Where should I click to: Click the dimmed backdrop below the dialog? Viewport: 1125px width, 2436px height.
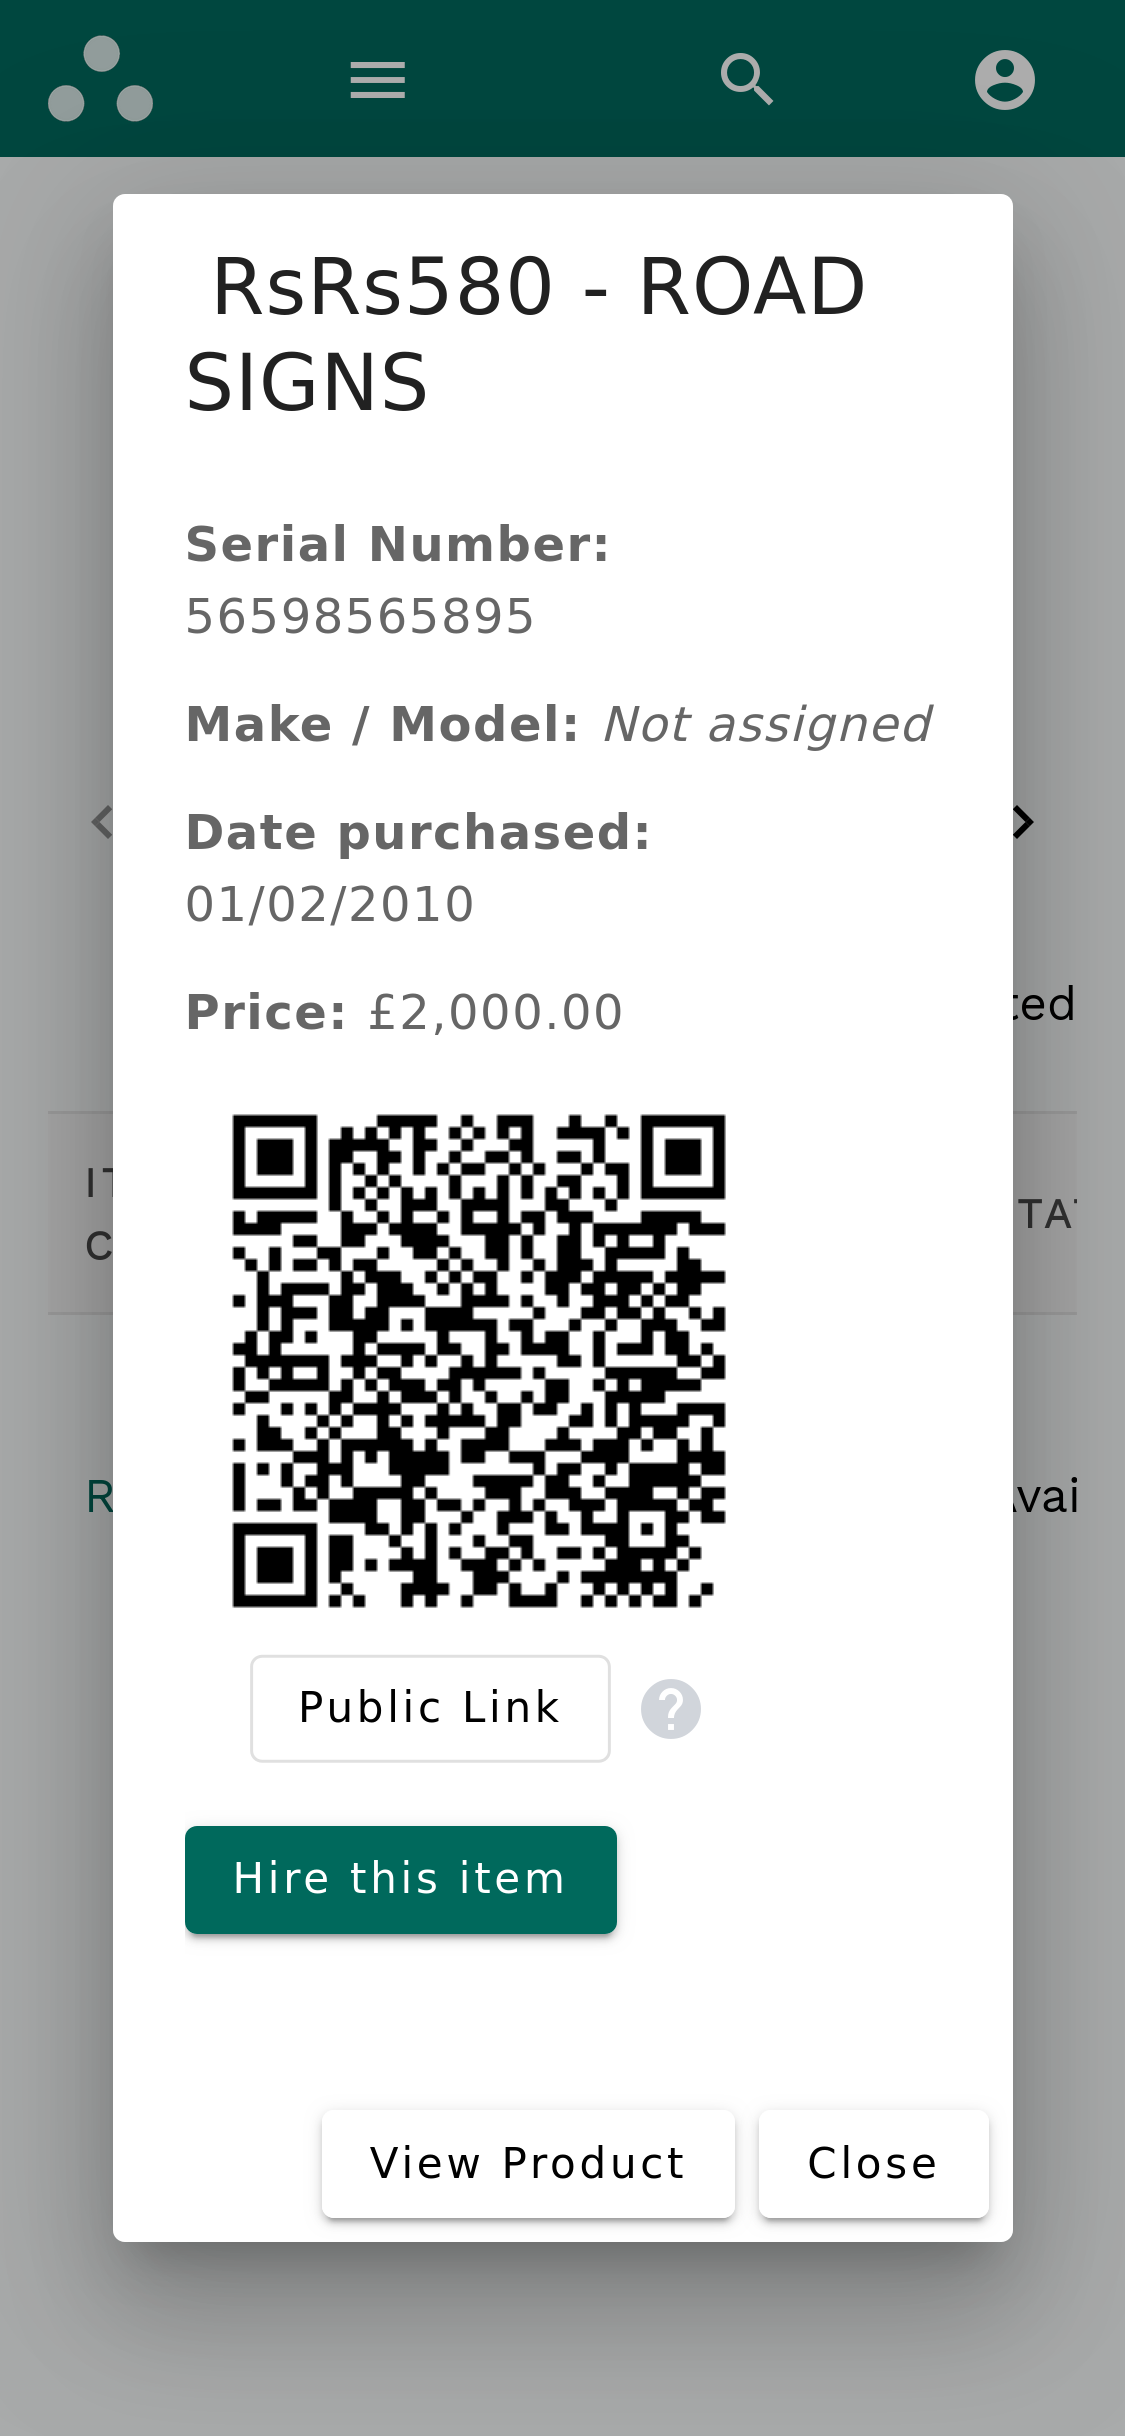click(562, 2340)
